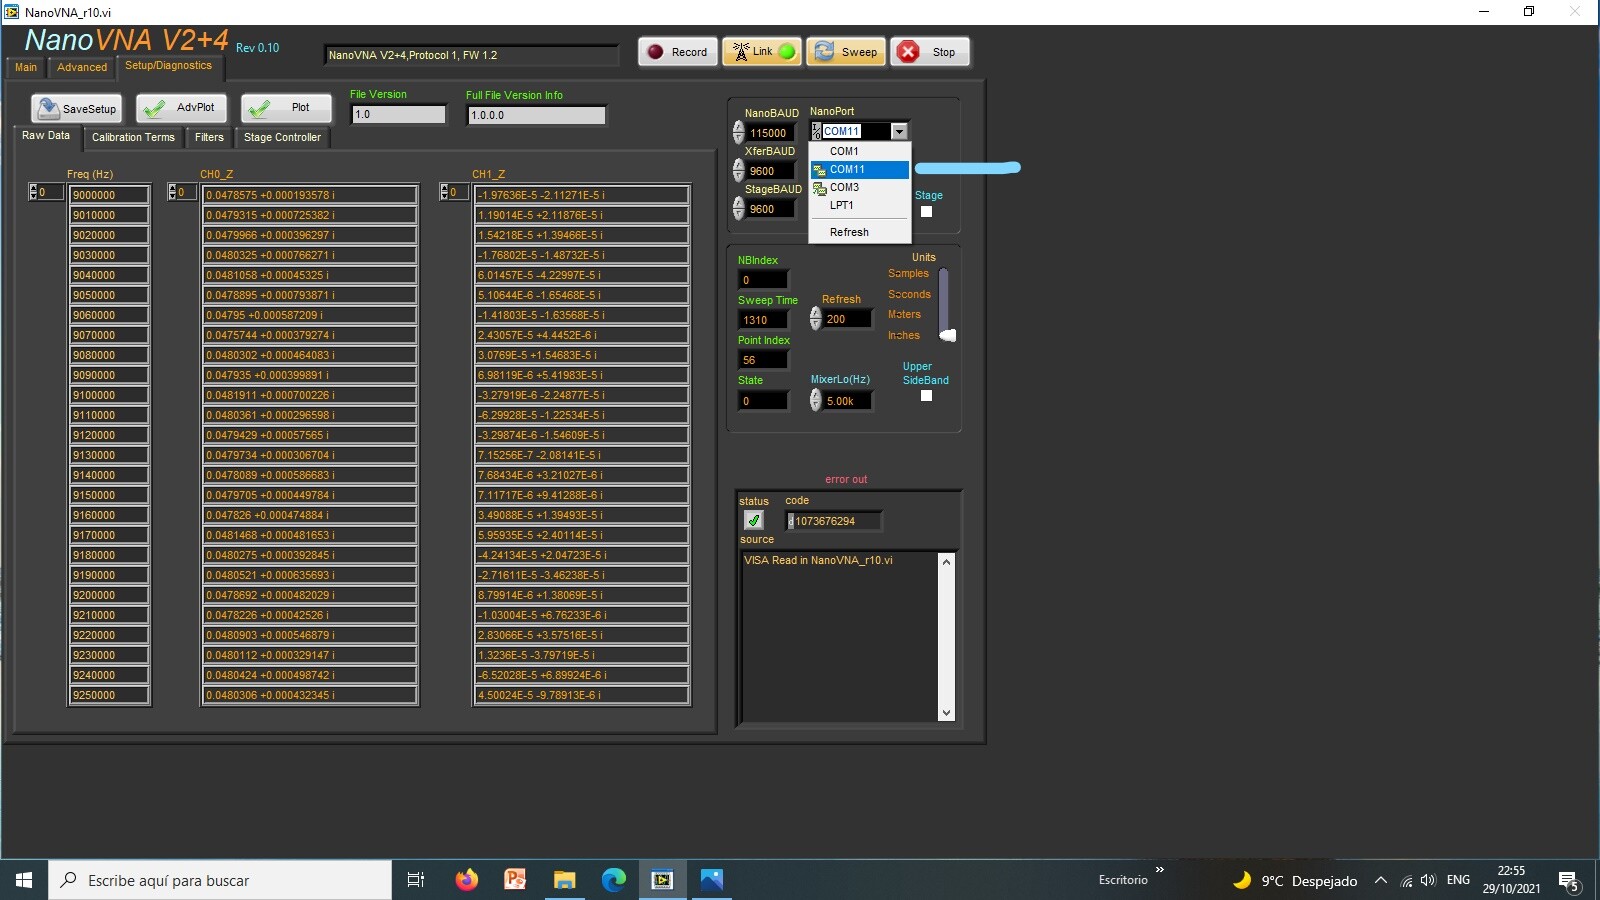
Task: Stop the measurement with Stop button
Action: click(930, 52)
